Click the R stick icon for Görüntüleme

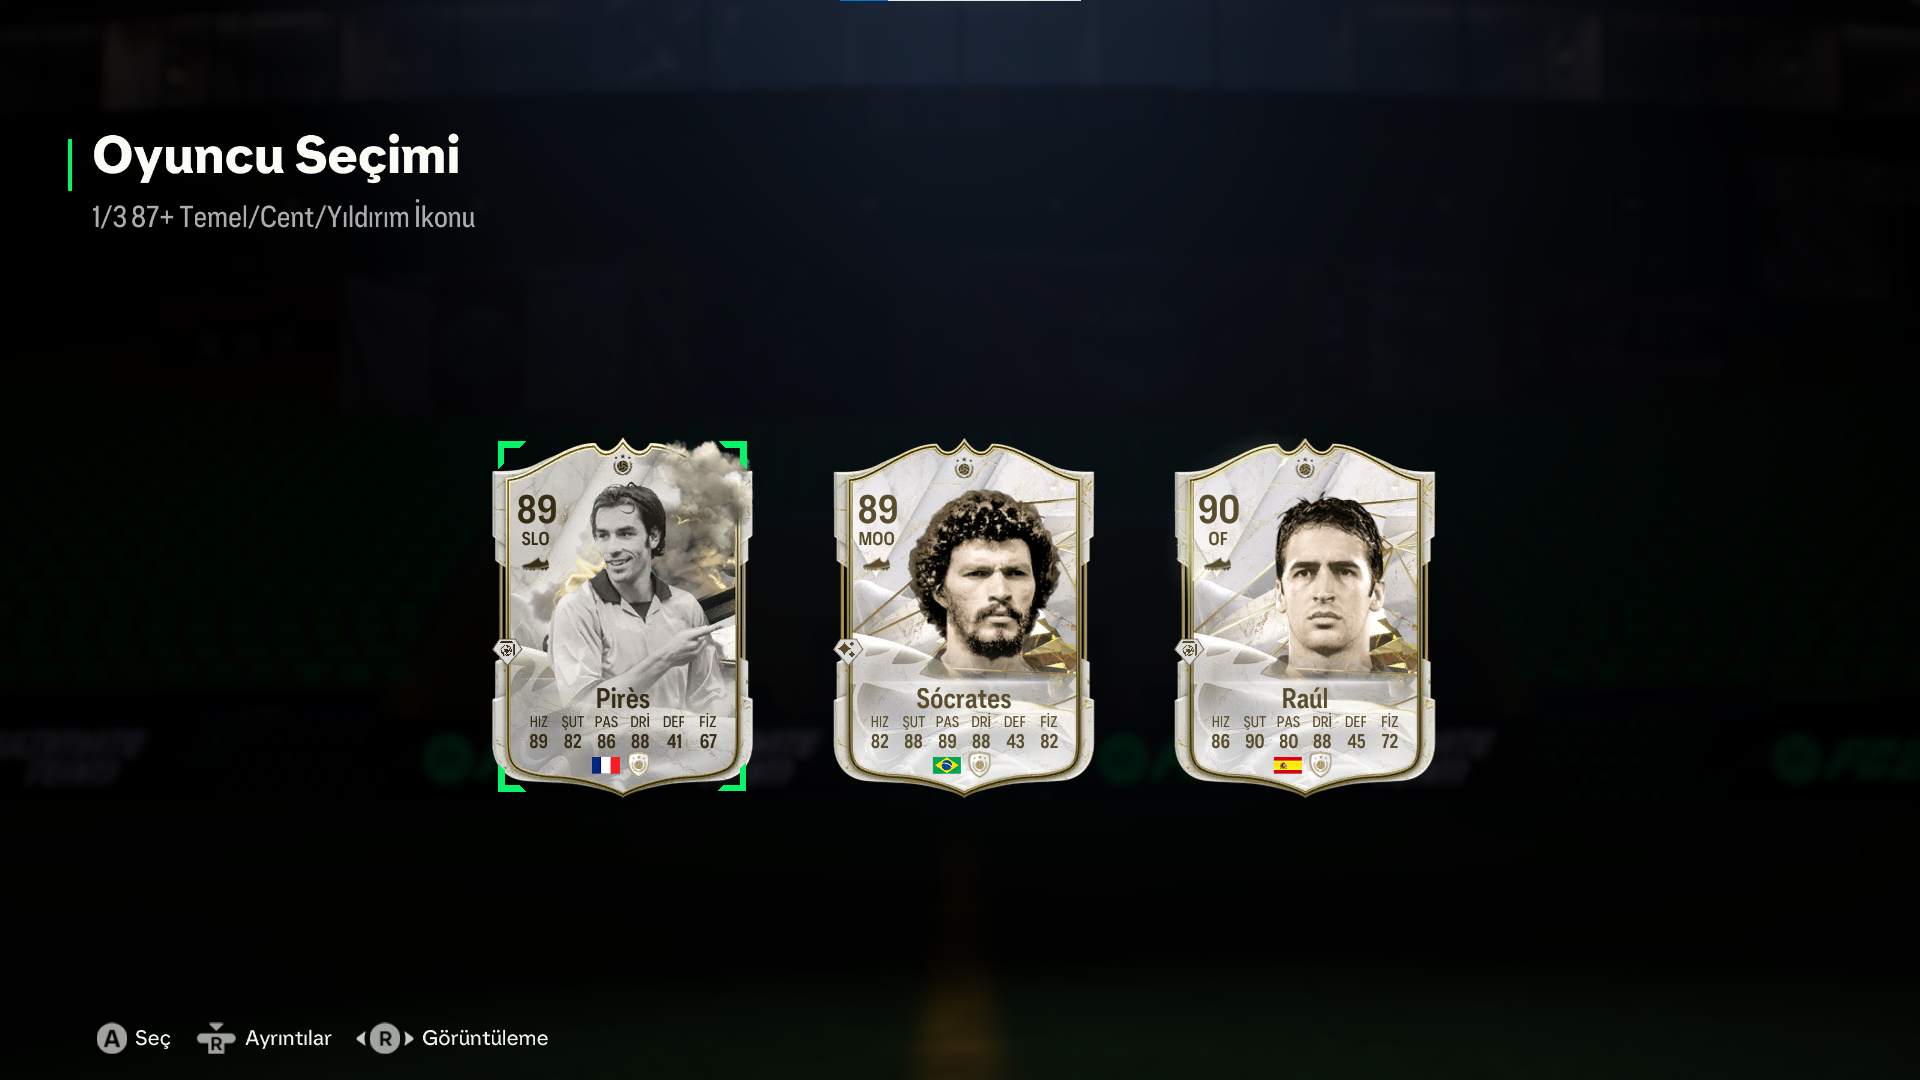(385, 1038)
